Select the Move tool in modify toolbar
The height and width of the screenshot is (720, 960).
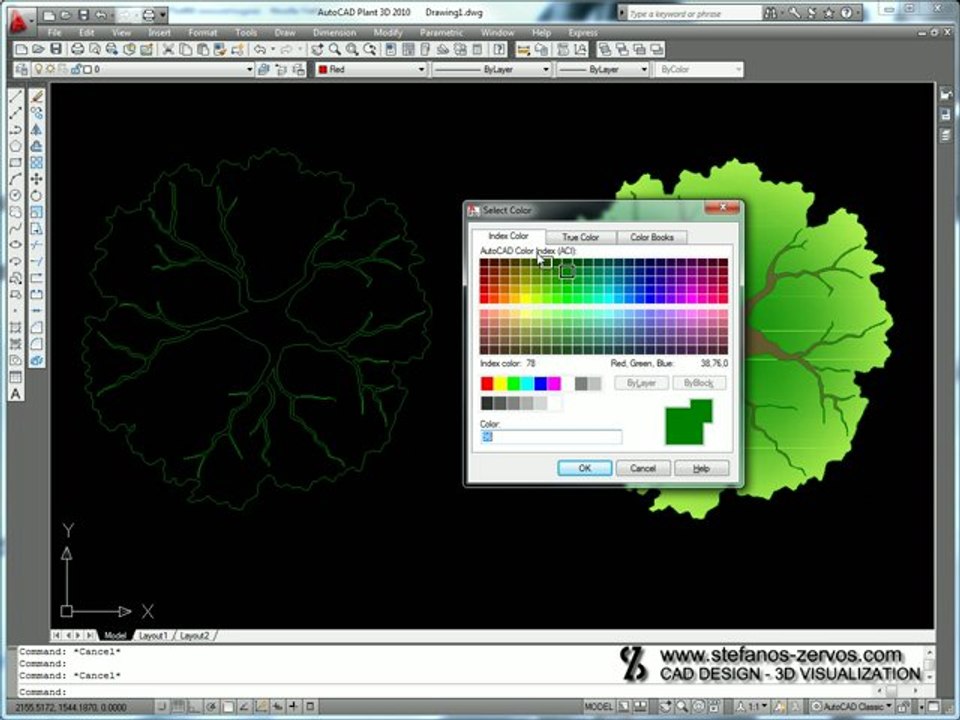click(37, 179)
